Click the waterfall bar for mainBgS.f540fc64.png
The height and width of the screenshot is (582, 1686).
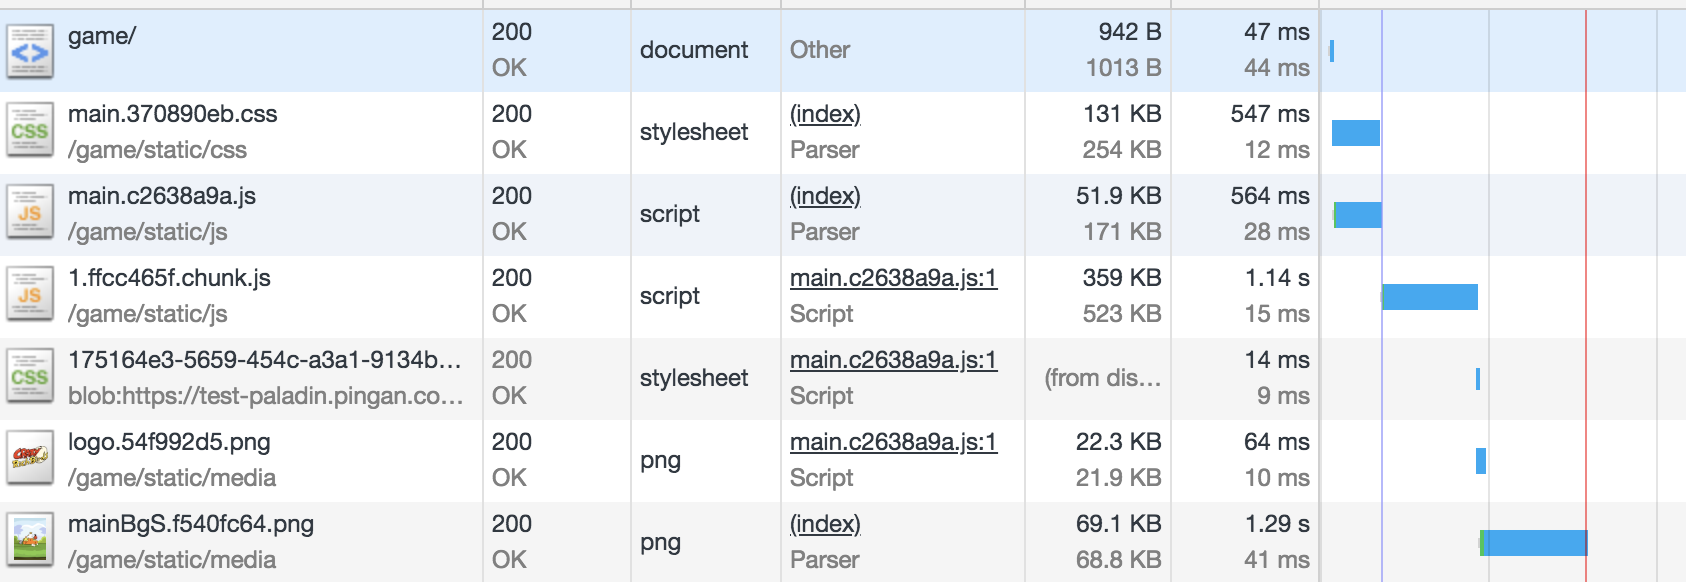[x=1533, y=543]
